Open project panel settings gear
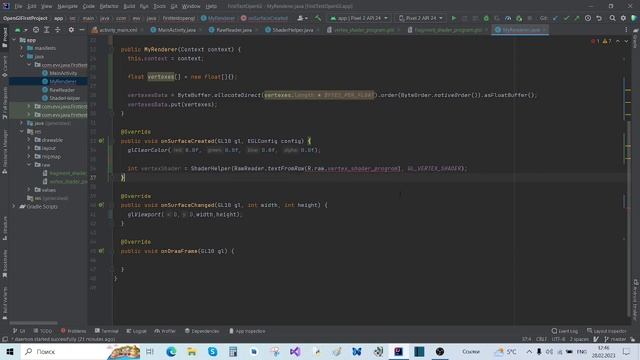The width and height of the screenshot is (640, 360). point(71,30)
